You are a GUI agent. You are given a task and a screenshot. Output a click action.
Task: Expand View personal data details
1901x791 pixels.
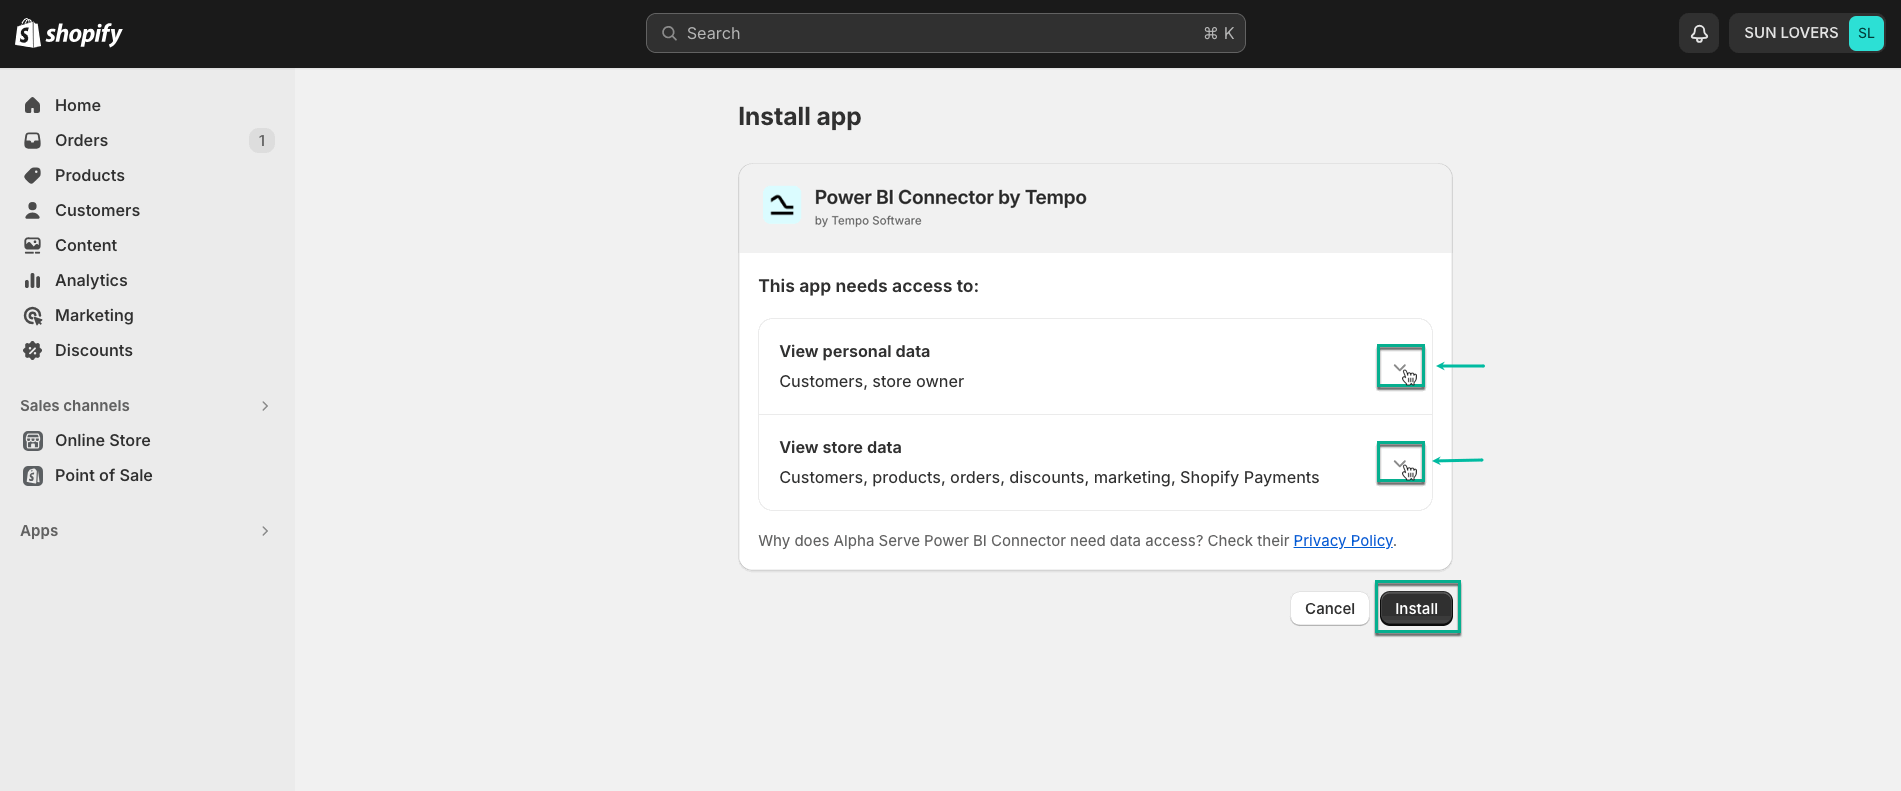[x=1400, y=367]
